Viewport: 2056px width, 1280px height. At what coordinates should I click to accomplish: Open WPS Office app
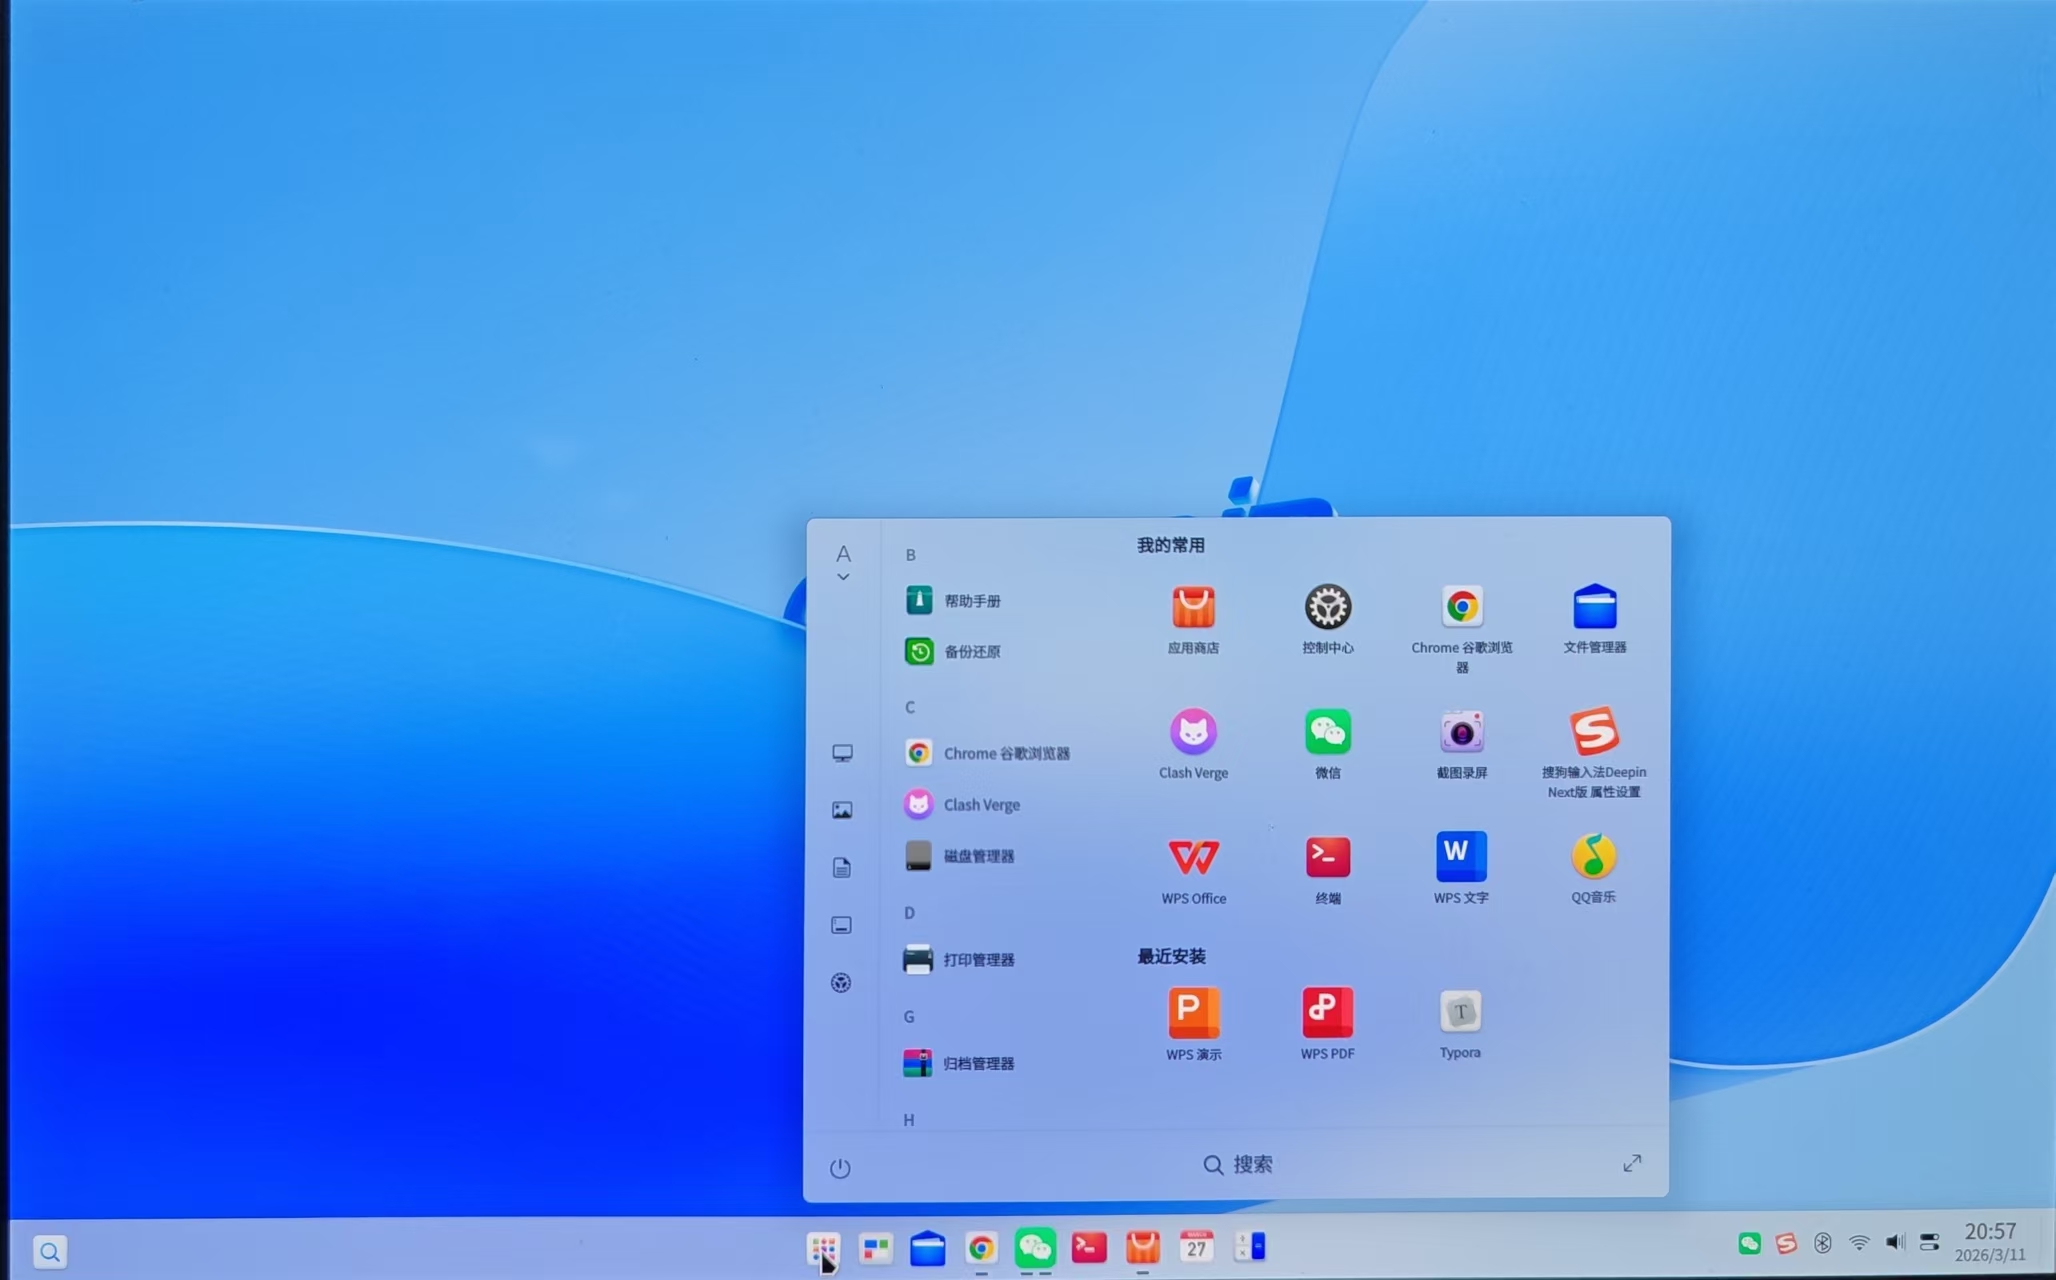coord(1193,858)
